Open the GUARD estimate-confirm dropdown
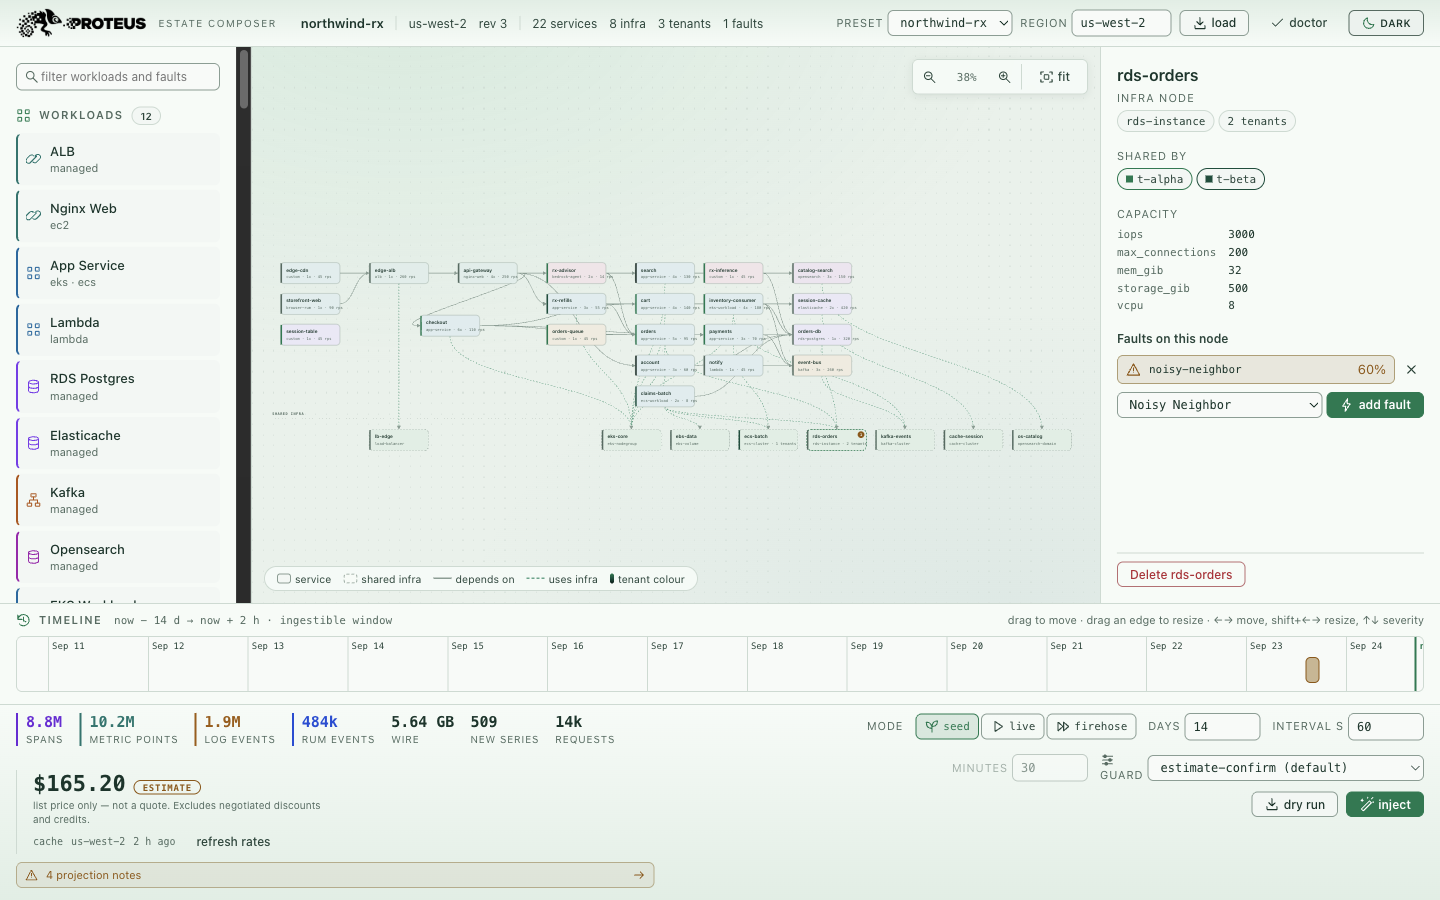This screenshot has height=900, width=1440. [x=1286, y=768]
